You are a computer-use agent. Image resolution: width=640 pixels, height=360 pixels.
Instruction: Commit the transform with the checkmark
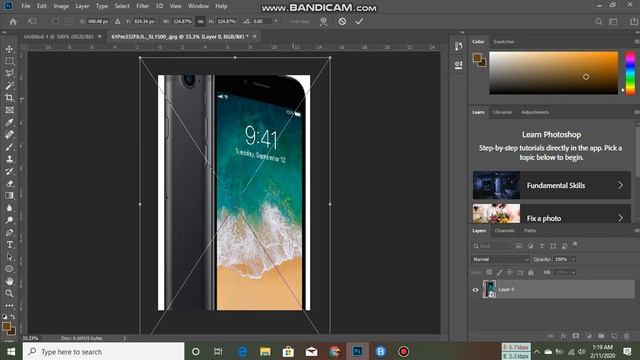(x=359, y=21)
